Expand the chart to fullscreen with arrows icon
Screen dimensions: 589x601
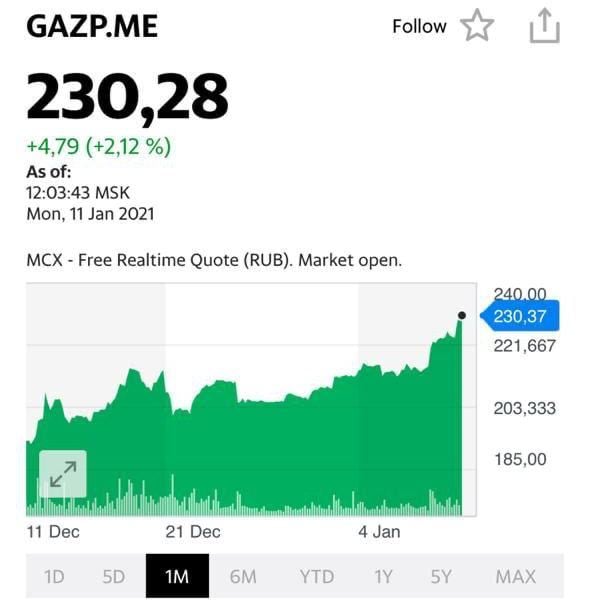coord(63,474)
